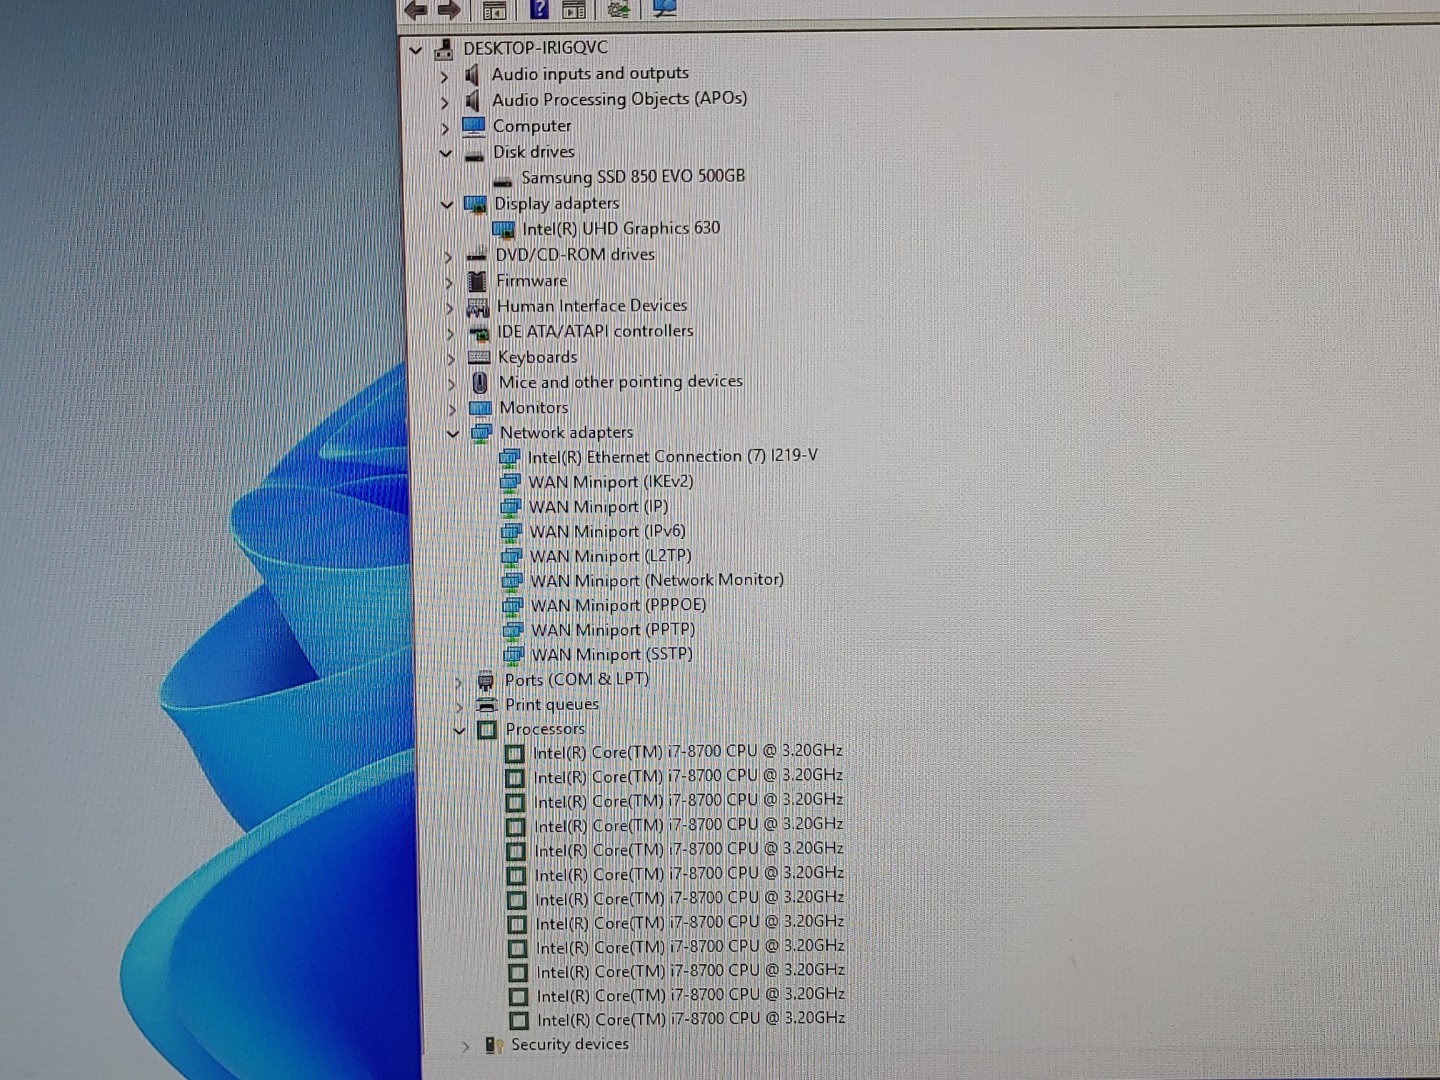Click the Display adapters category icon
Screen dimensions: 1440x1080
475,204
